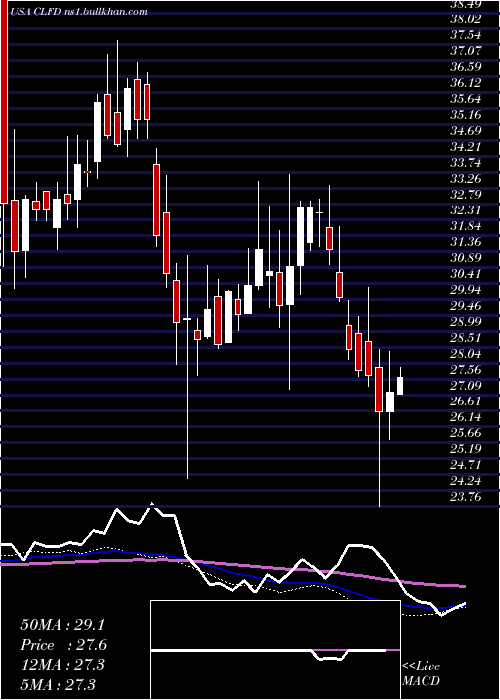The image size is (500, 700).
Task: Click the 33.26 price axis label
Action: click(x=466, y=179)
